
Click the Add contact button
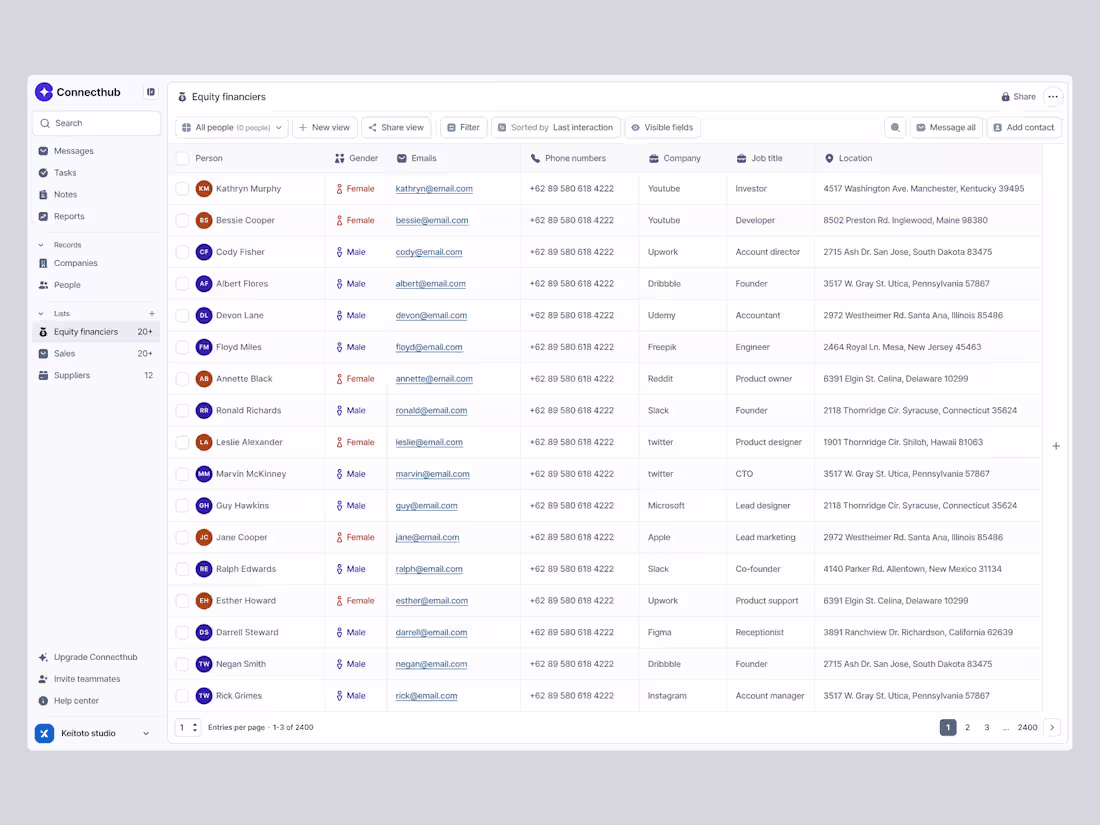1023,127
